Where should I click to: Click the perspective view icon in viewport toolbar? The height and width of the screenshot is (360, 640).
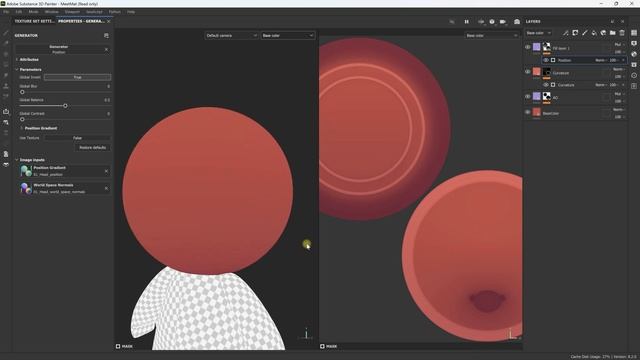tap(492, 22)
